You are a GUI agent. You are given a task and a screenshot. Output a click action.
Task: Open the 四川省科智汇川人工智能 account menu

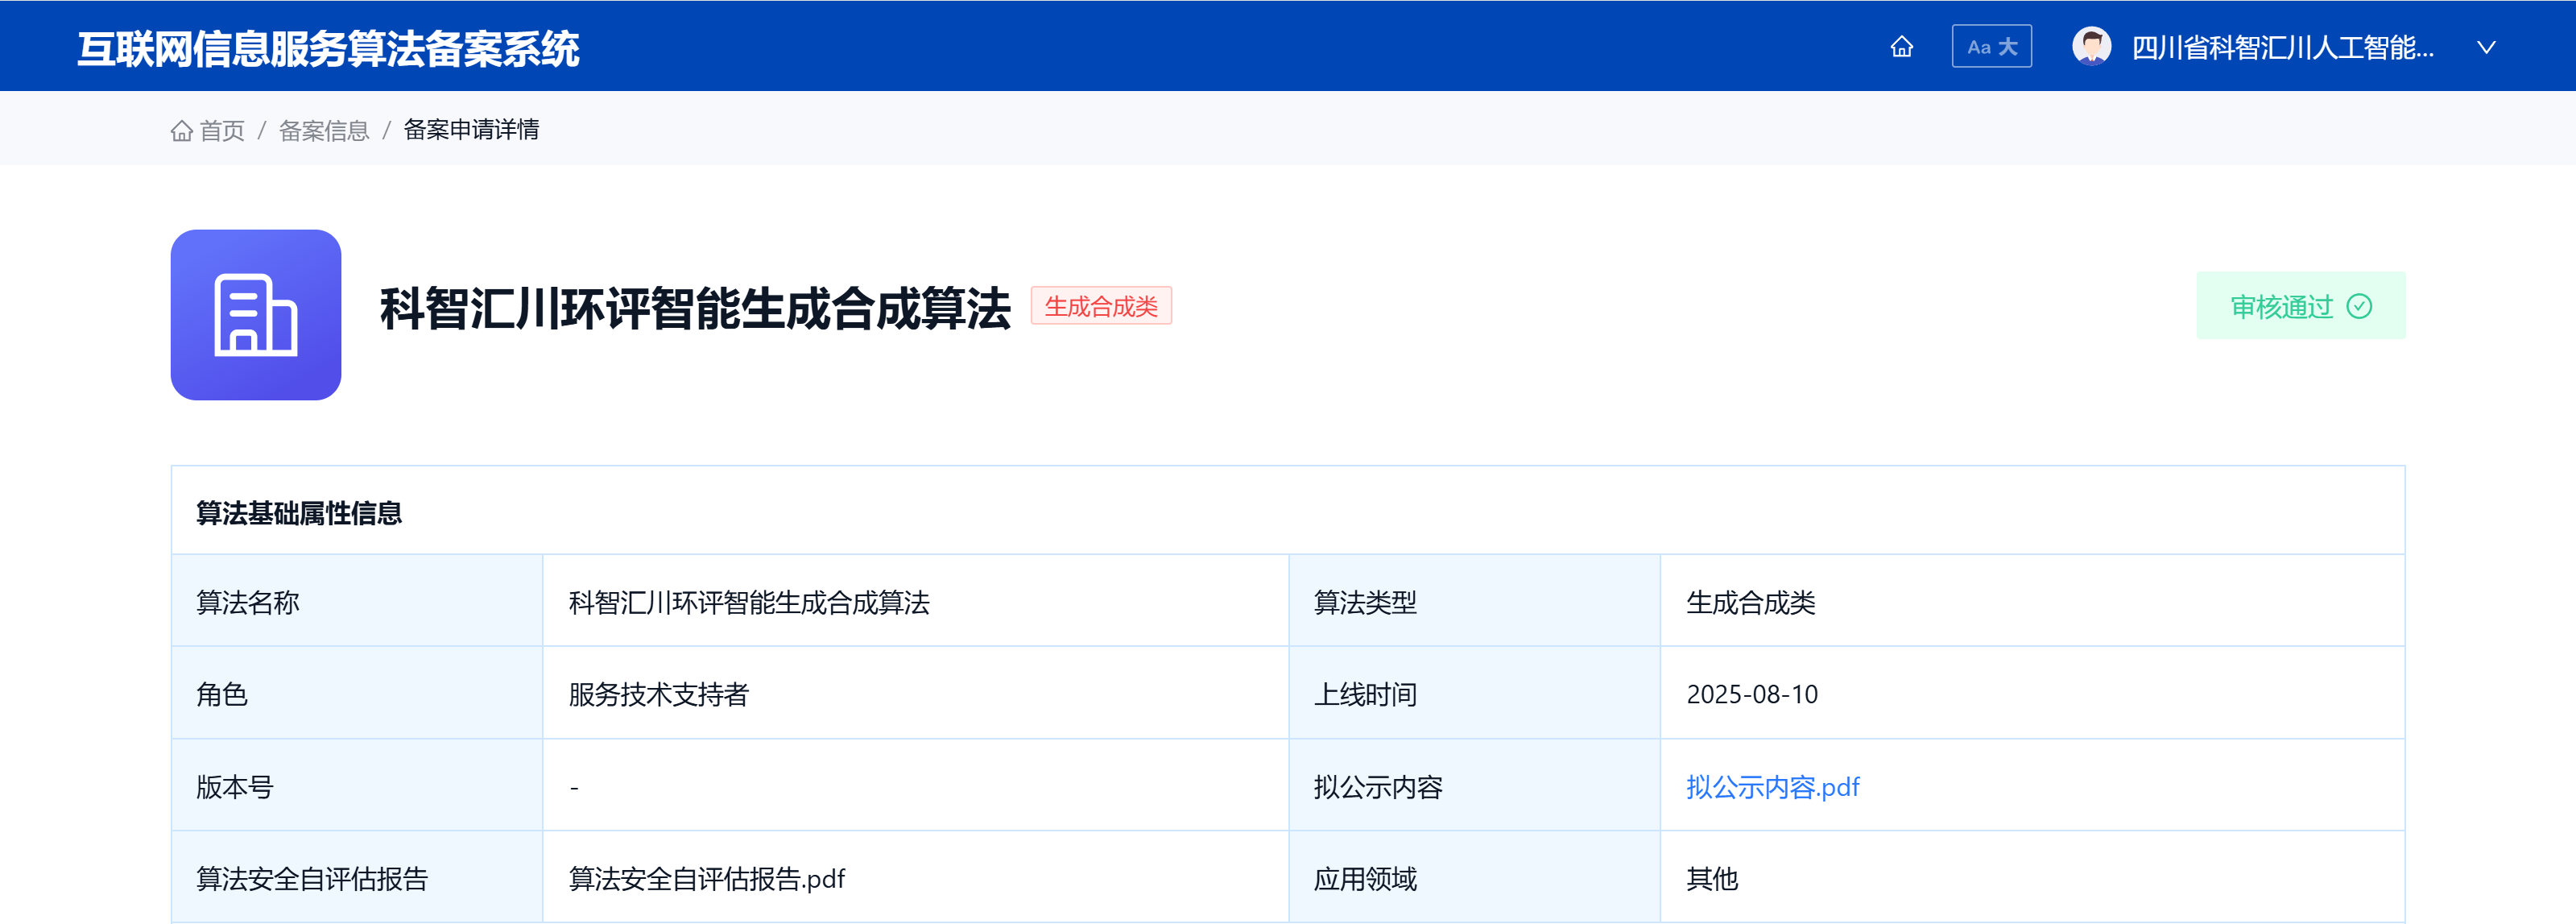pos(2270,46)
